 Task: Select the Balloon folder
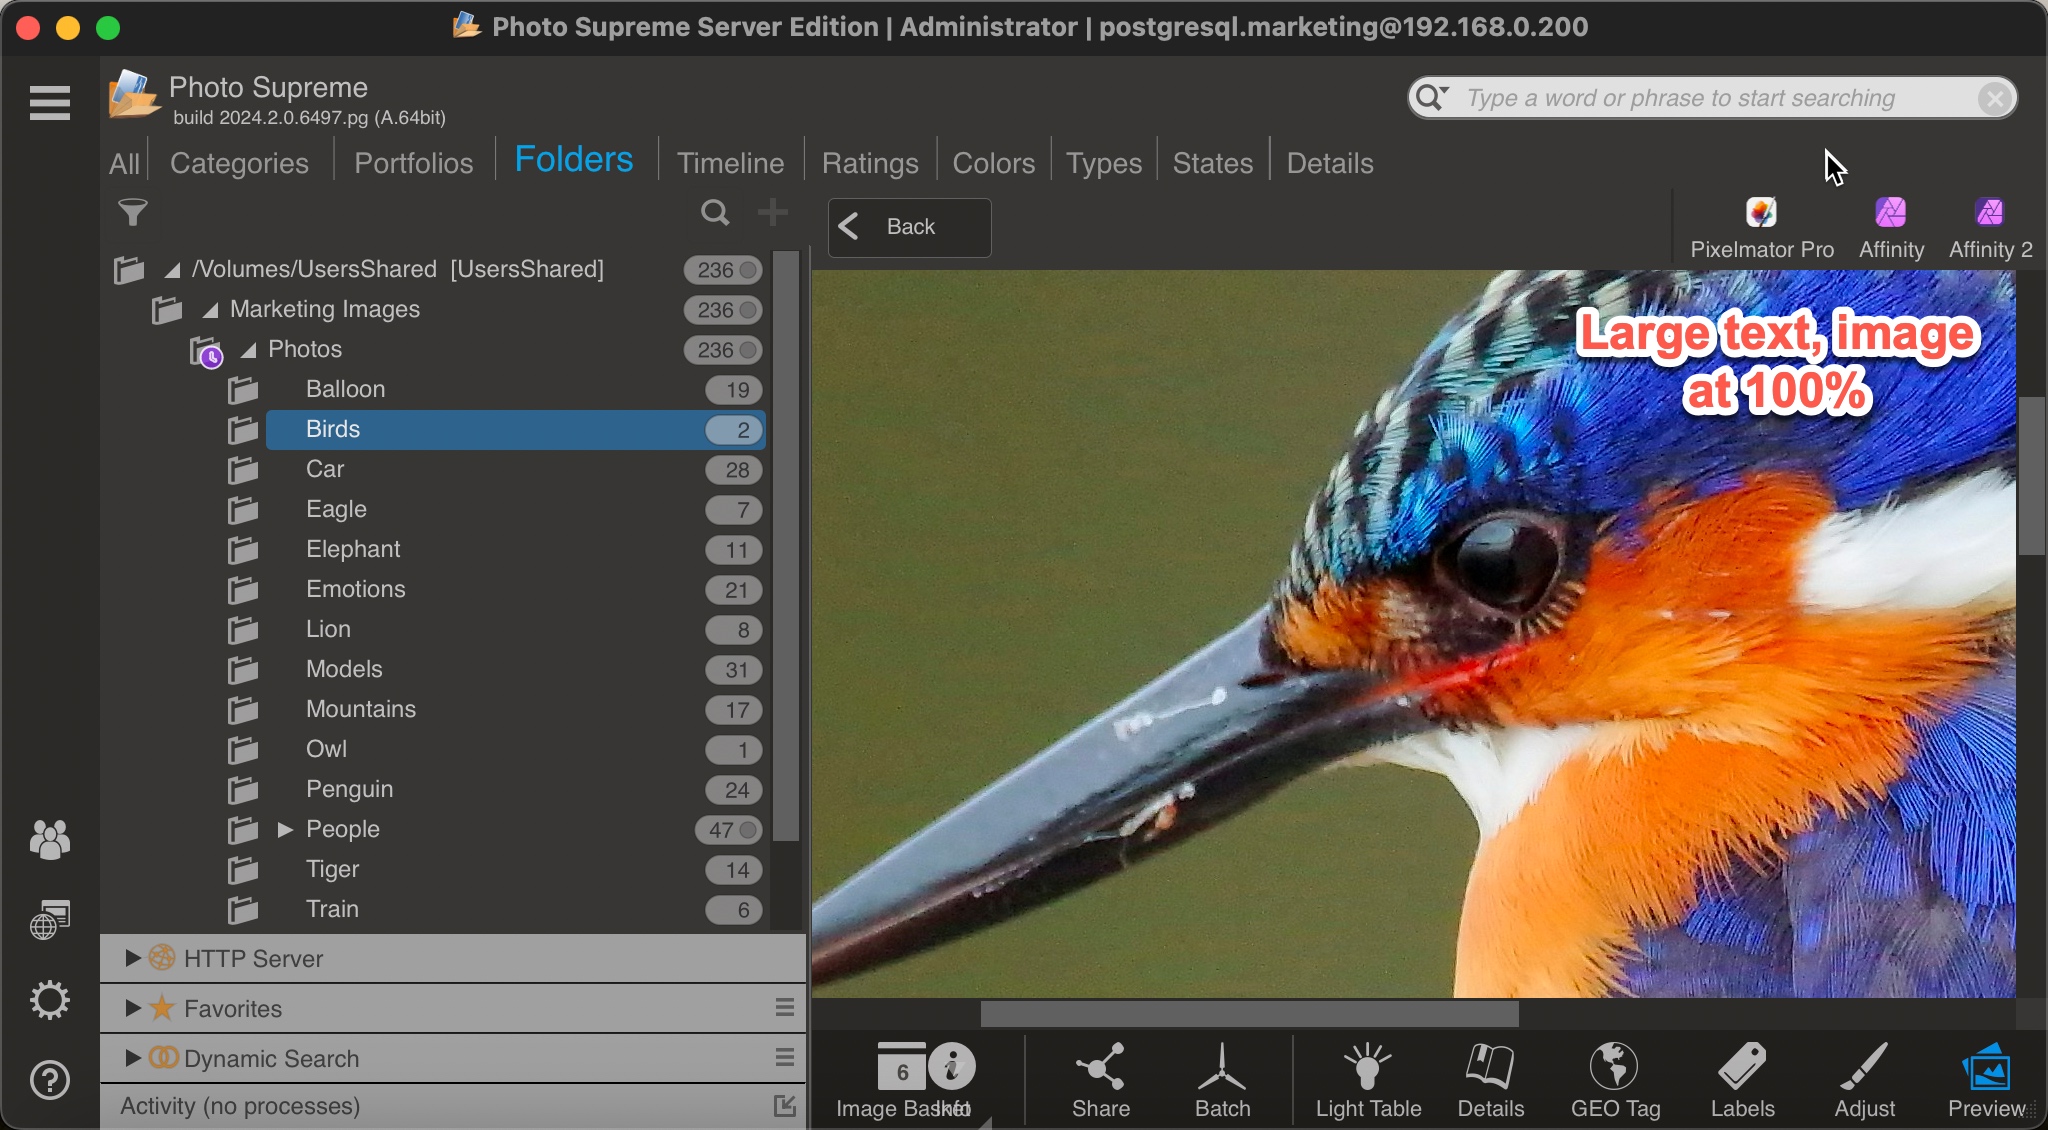pos(516,389)
